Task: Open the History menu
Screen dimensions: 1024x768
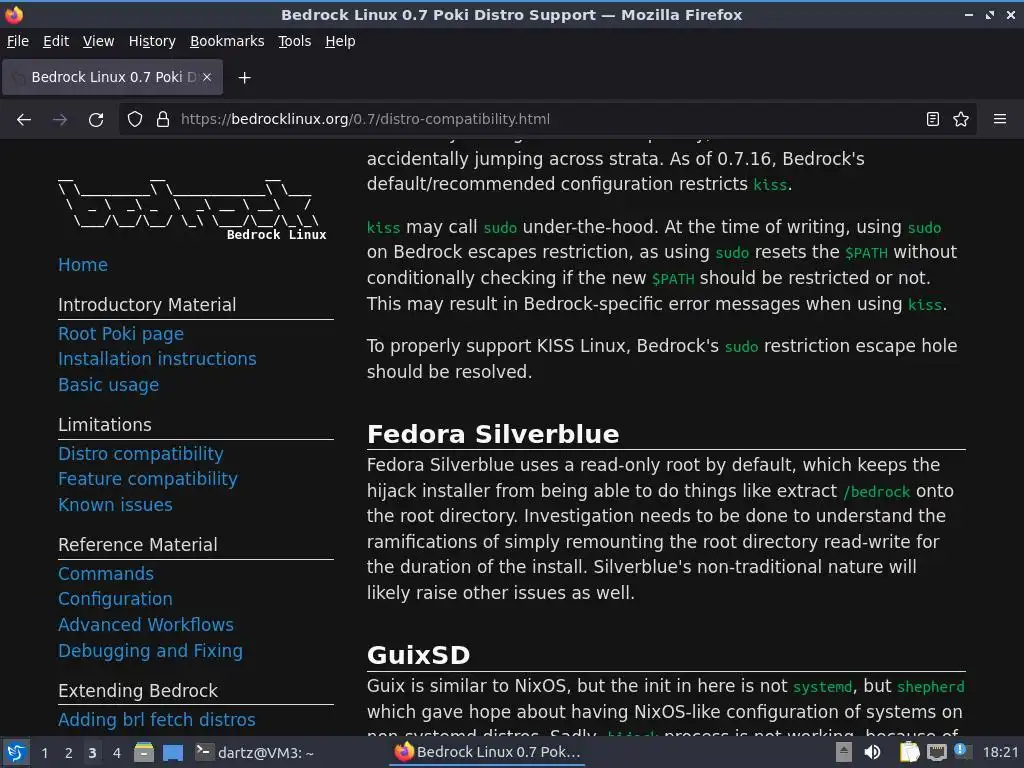Action: pos(152,41)
